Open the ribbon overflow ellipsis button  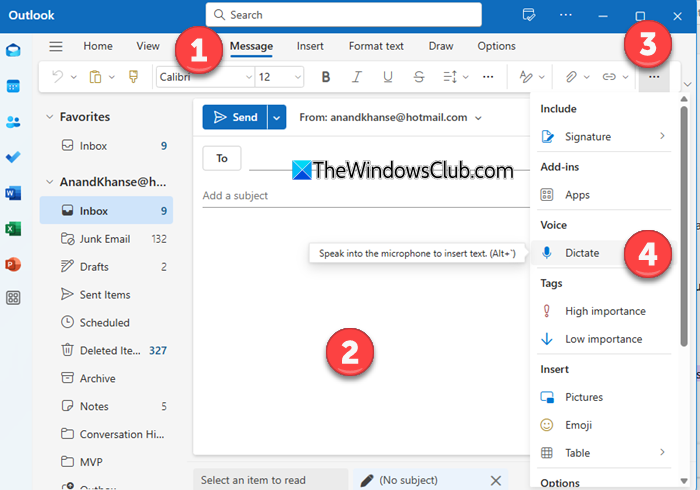[x=654, y=77]
